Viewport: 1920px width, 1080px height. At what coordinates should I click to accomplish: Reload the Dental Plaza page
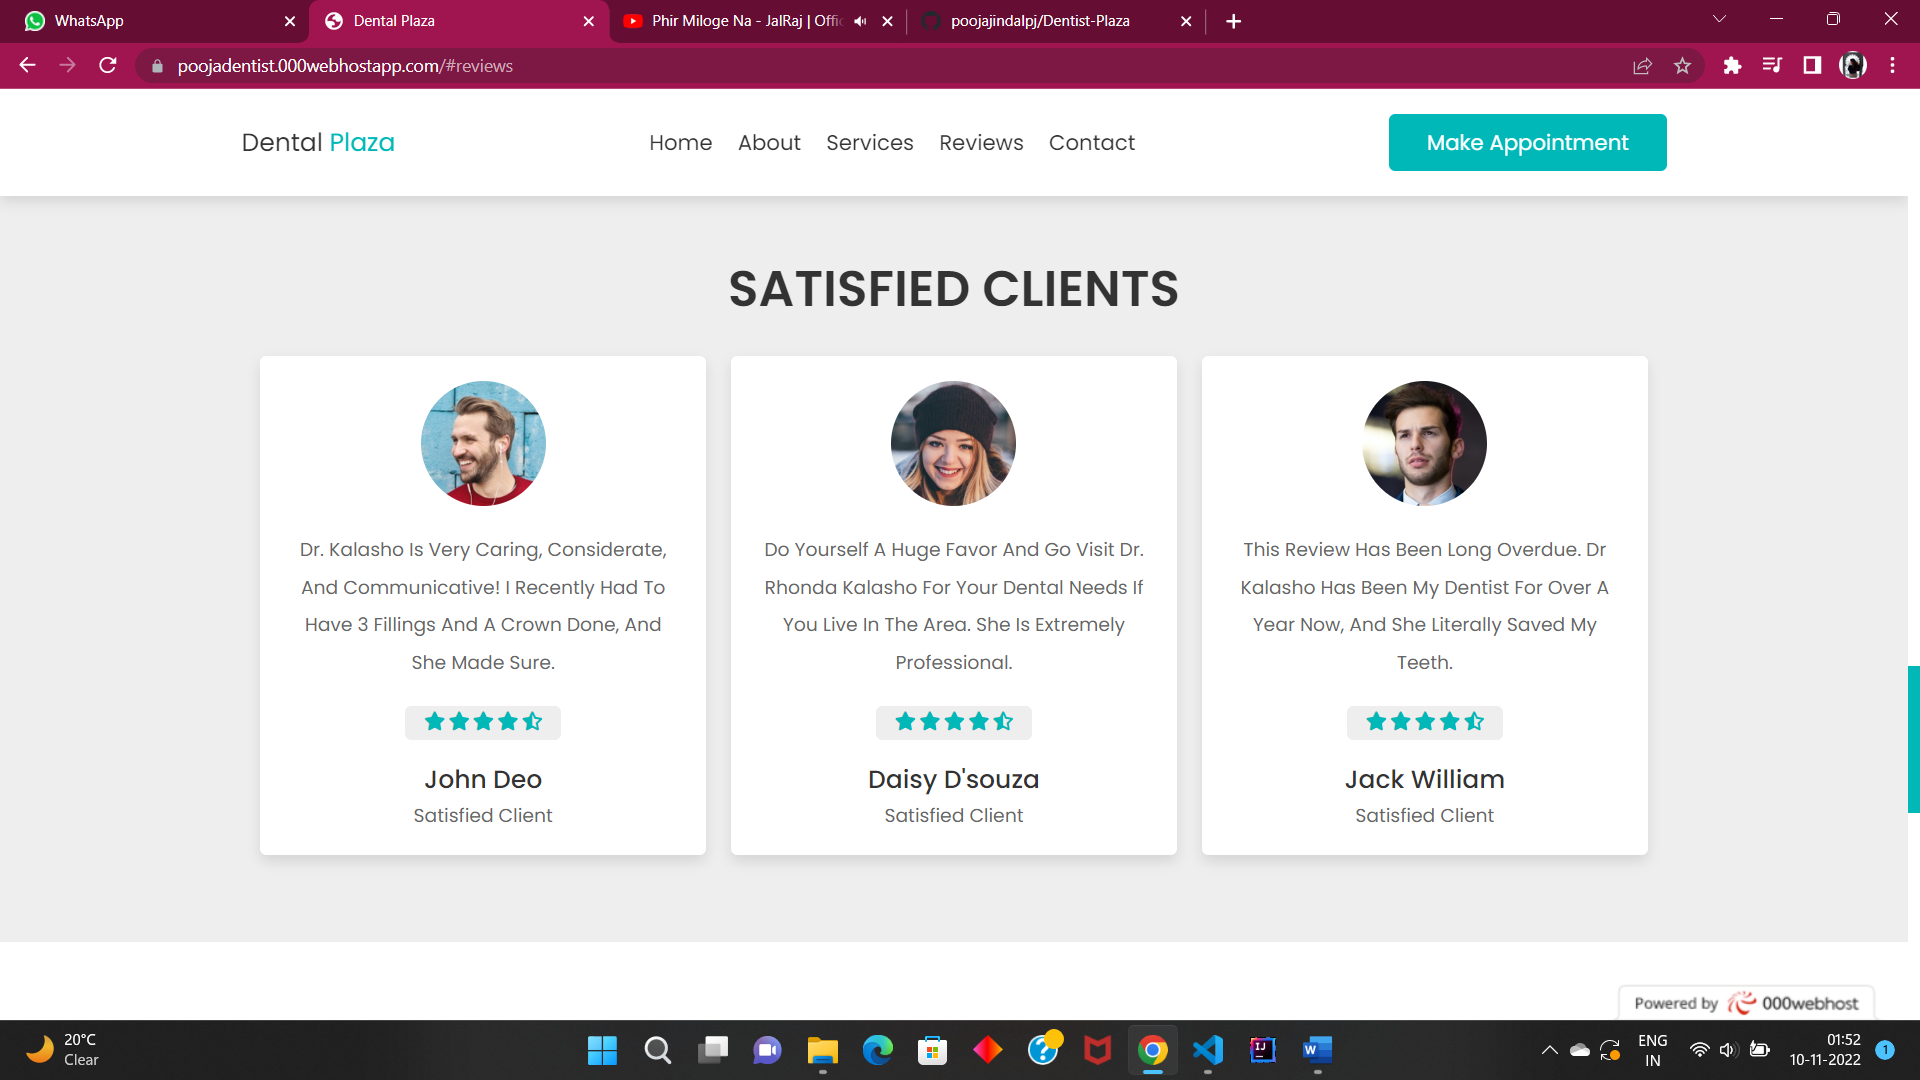click(108, 66)
